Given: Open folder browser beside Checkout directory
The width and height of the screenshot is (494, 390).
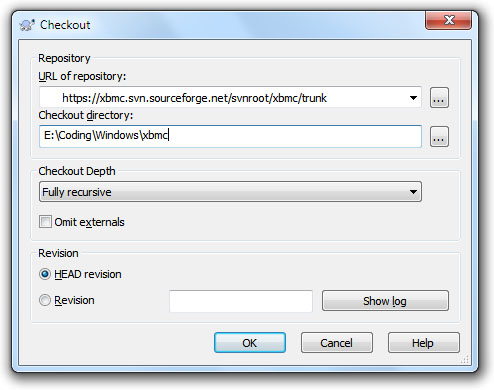Looking at the screenshot, I should point(439,136).
